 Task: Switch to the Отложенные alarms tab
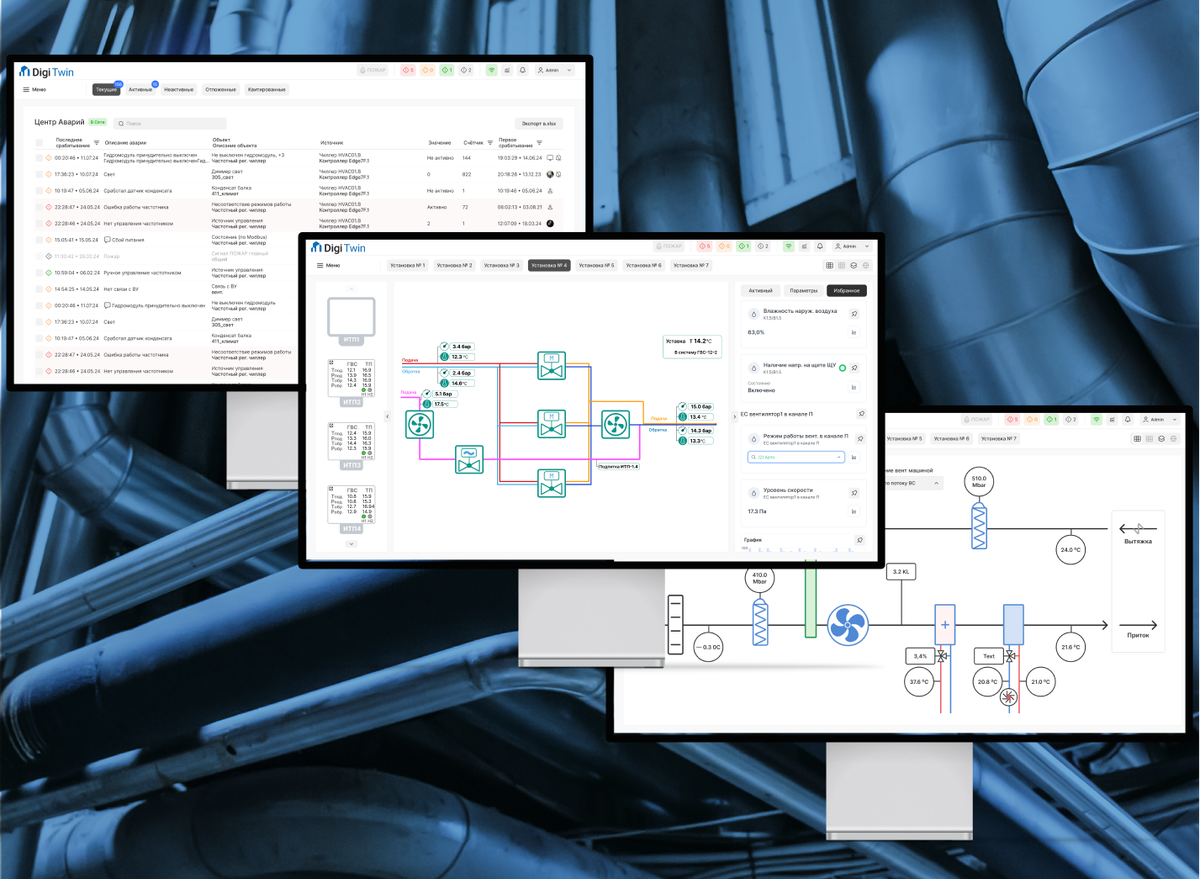coord(221,89)
